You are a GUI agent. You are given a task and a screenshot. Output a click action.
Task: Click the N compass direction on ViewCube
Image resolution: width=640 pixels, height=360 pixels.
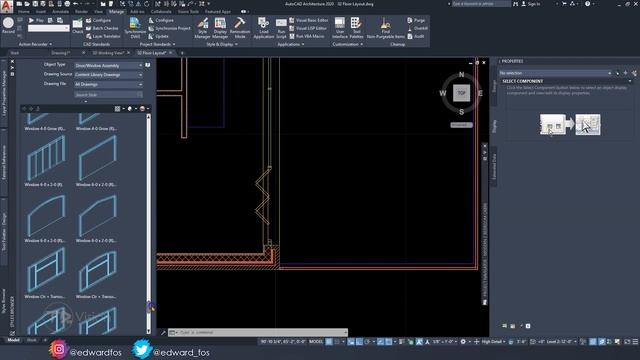(x=462, y=75)
